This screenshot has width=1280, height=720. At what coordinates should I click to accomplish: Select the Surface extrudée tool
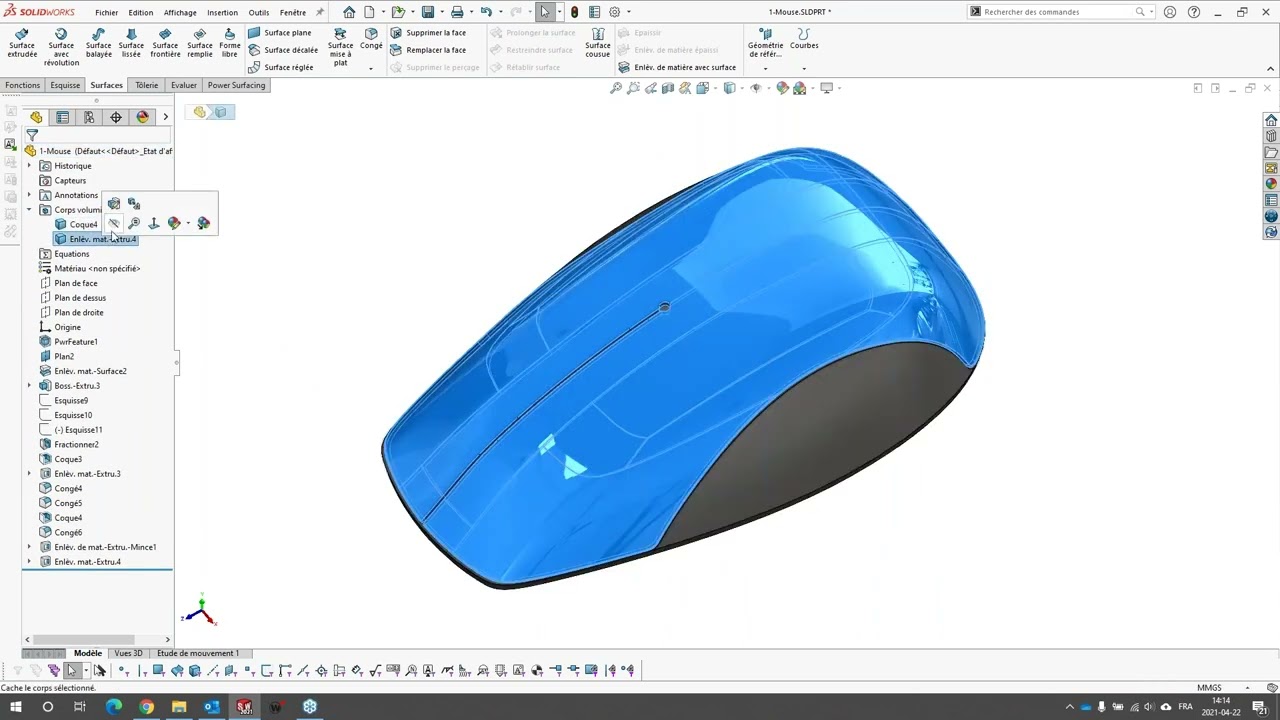[x=22, y=43]
